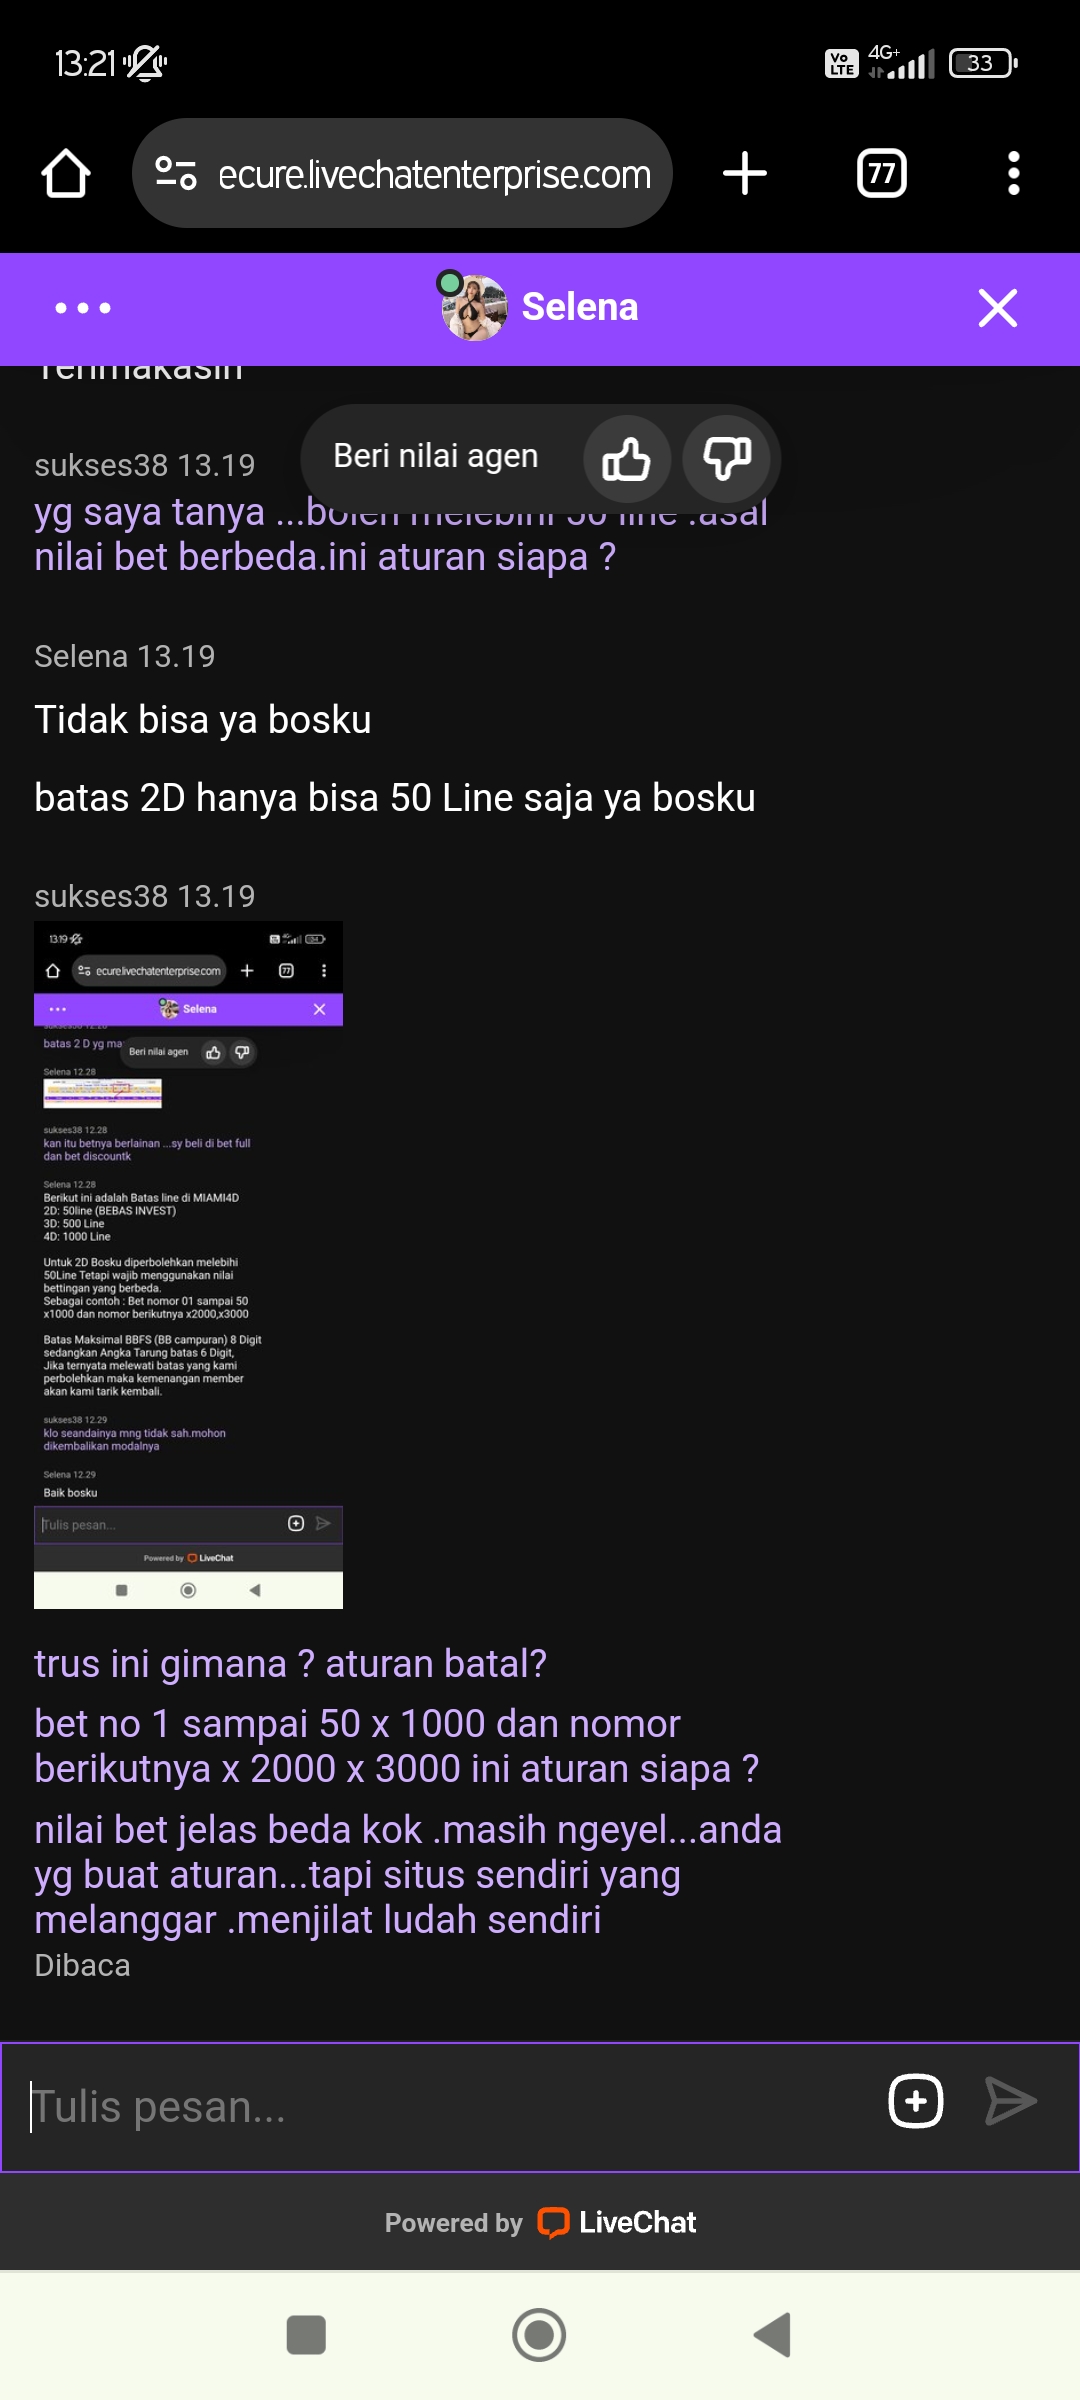This screenshot has width=1080, height=2400.
Task: Rate the agent with thumbs down
Action: (x=727, y=459)
